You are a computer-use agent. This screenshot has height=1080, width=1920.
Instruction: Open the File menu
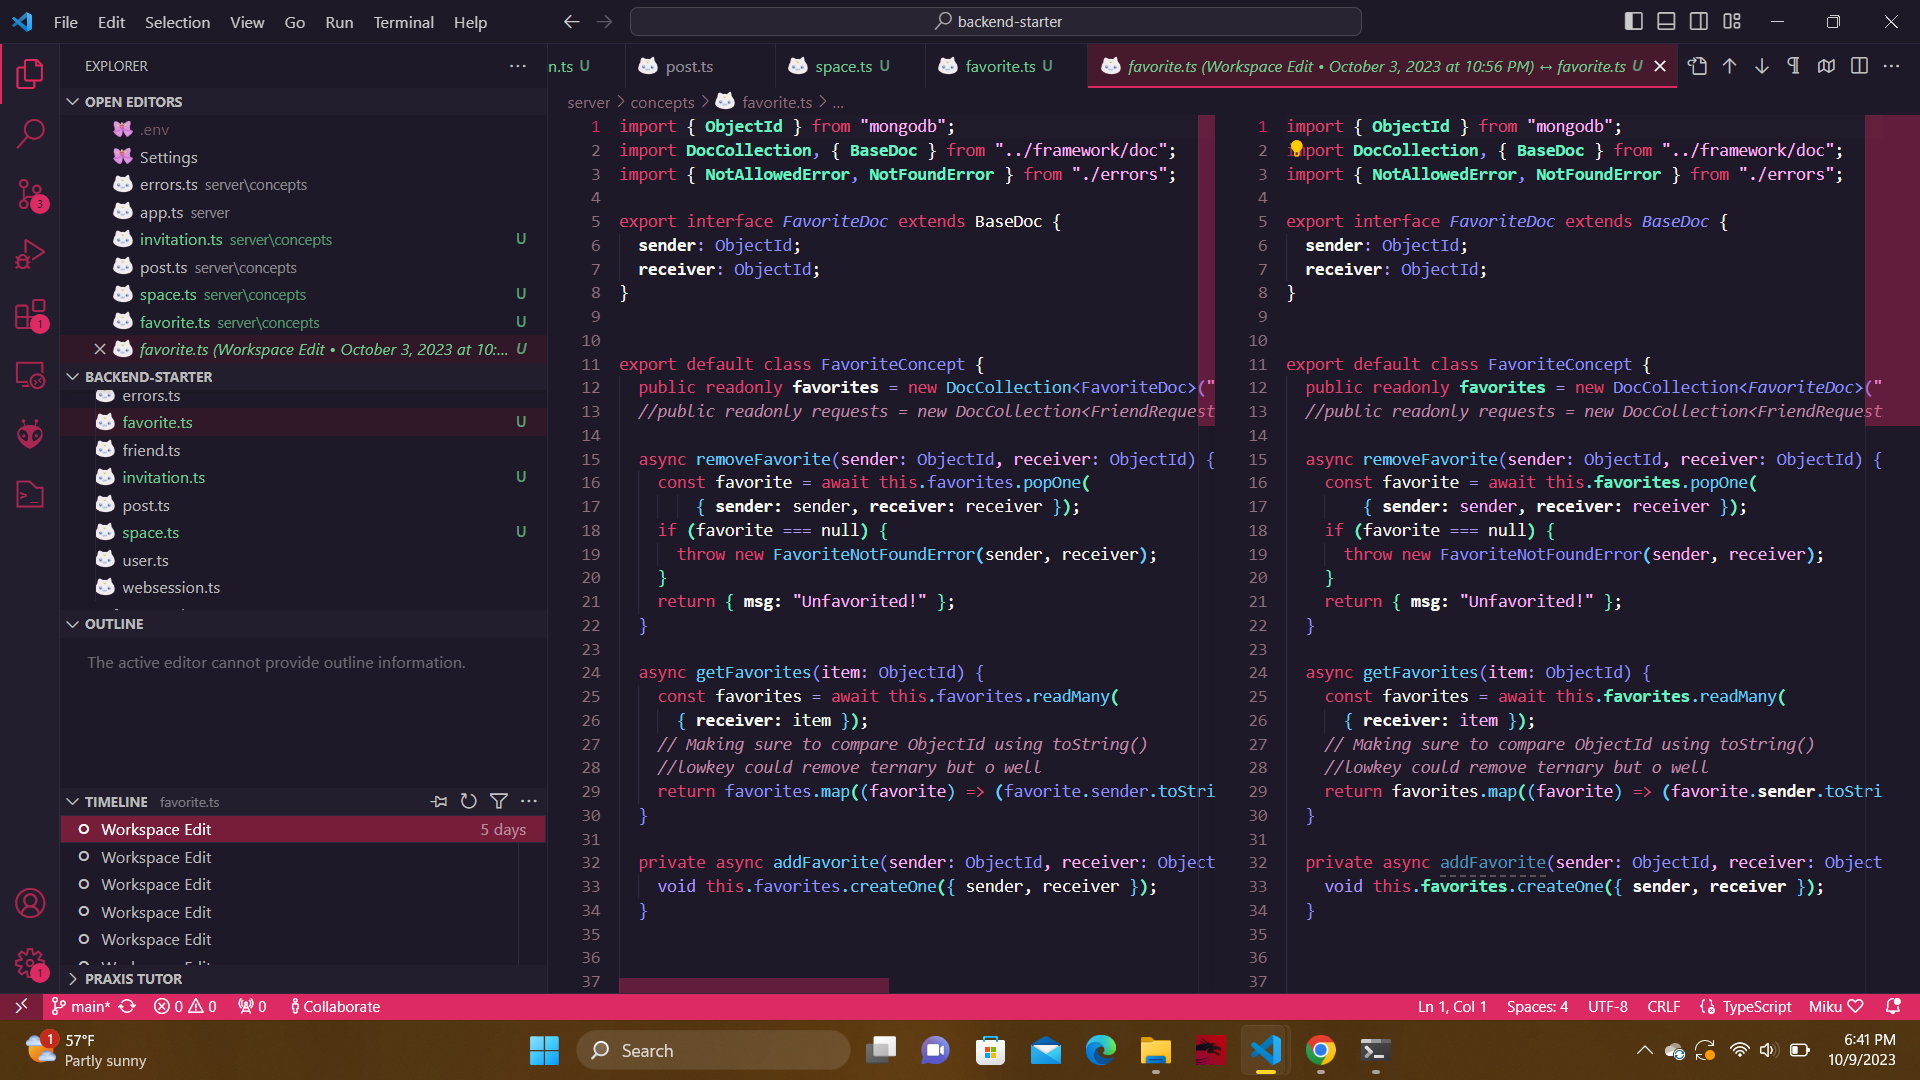(66, 22)
